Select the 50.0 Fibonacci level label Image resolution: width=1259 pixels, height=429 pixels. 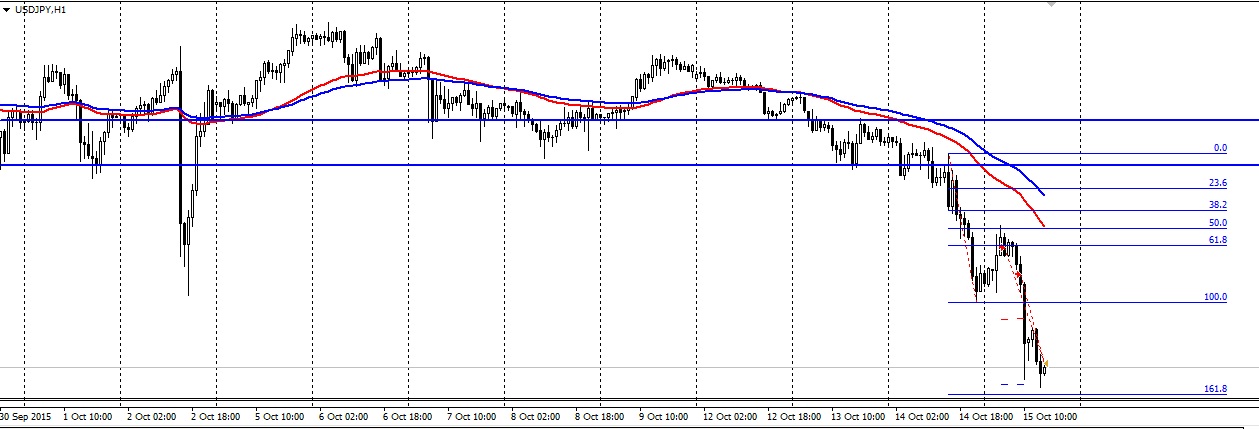tap(1218, 223)
